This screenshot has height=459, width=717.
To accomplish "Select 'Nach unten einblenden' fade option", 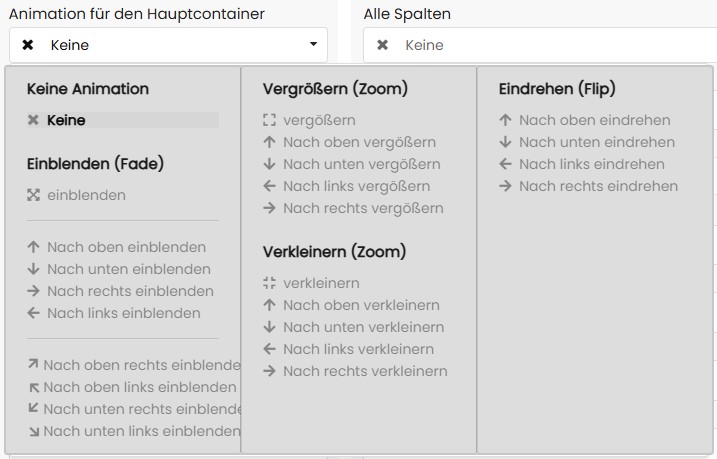I will click(x=128, y=269).
